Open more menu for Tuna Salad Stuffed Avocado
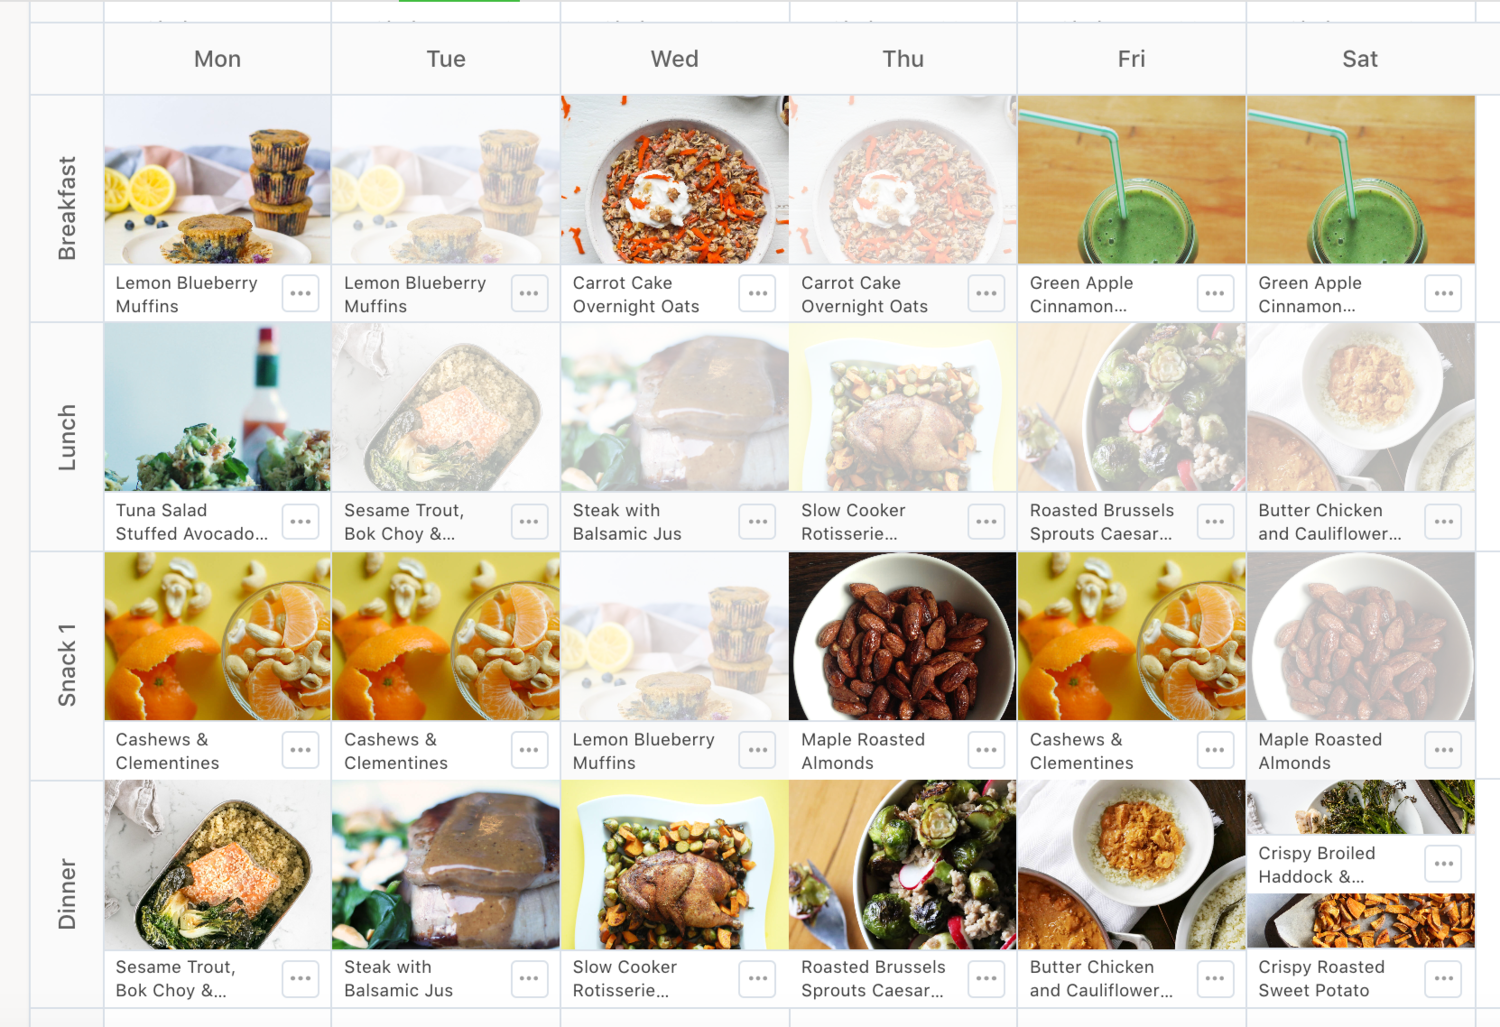1500x1027 pixels. (300, 522)
